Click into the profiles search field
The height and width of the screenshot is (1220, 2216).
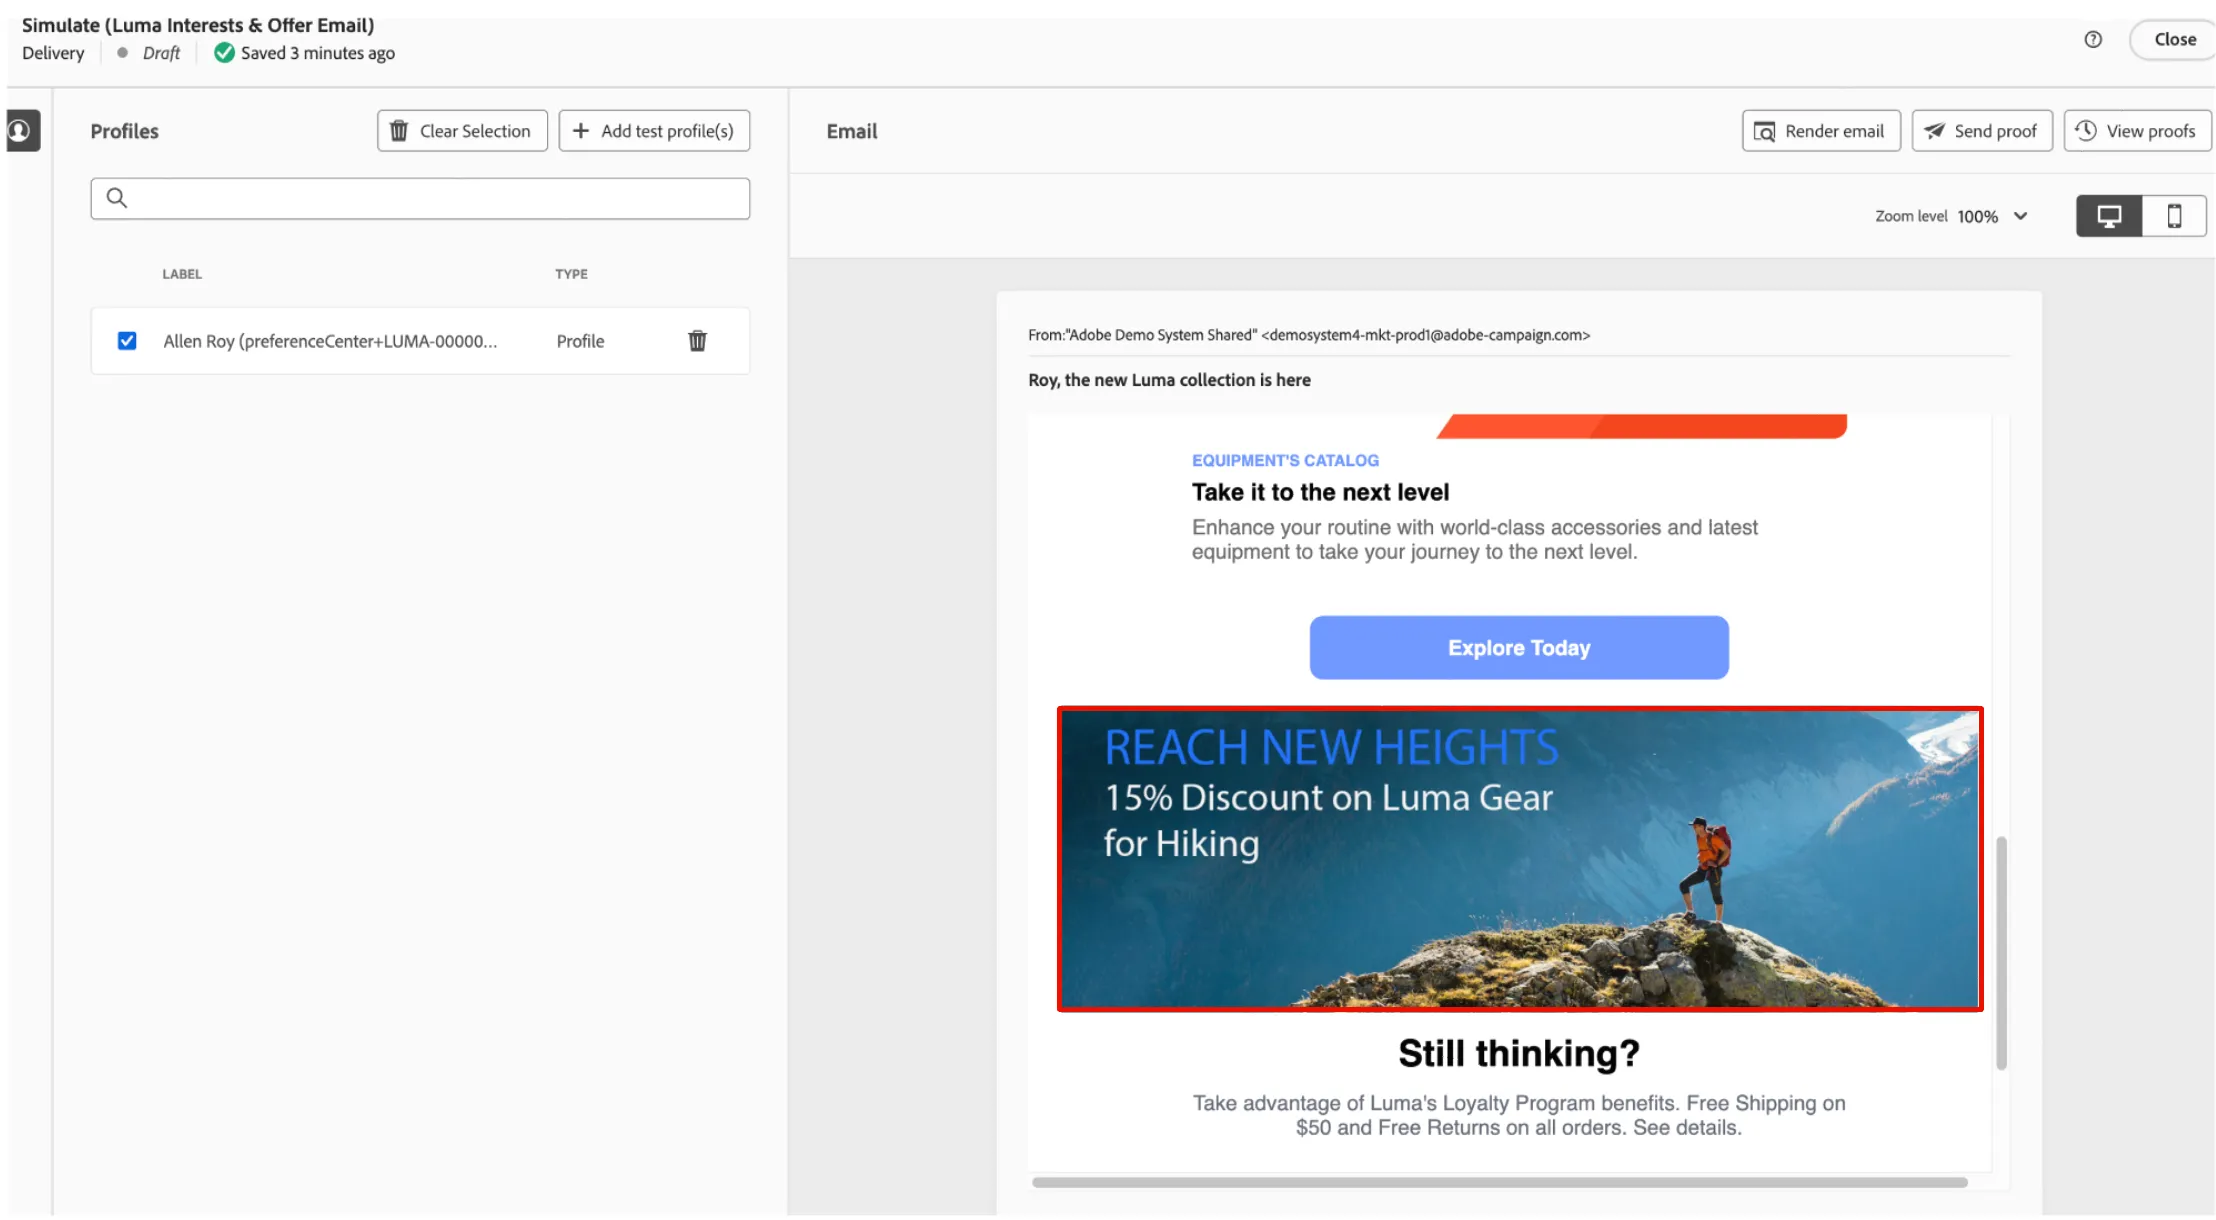point(420,198)
